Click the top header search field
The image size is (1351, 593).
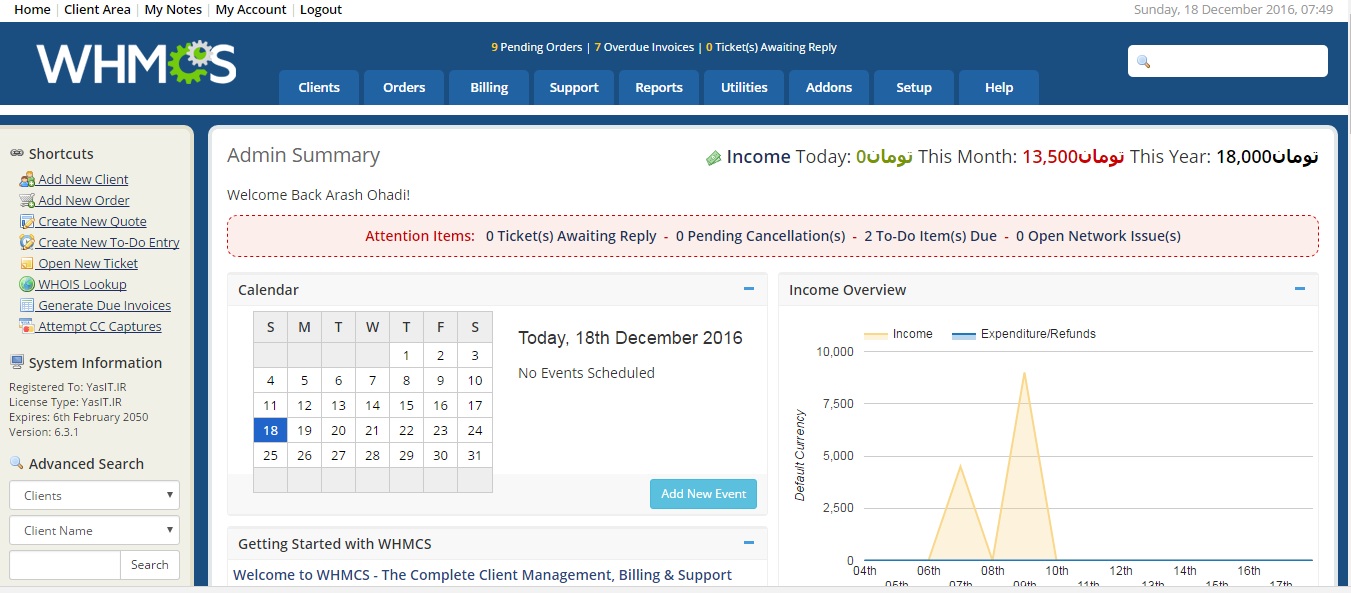point(1228,61)
